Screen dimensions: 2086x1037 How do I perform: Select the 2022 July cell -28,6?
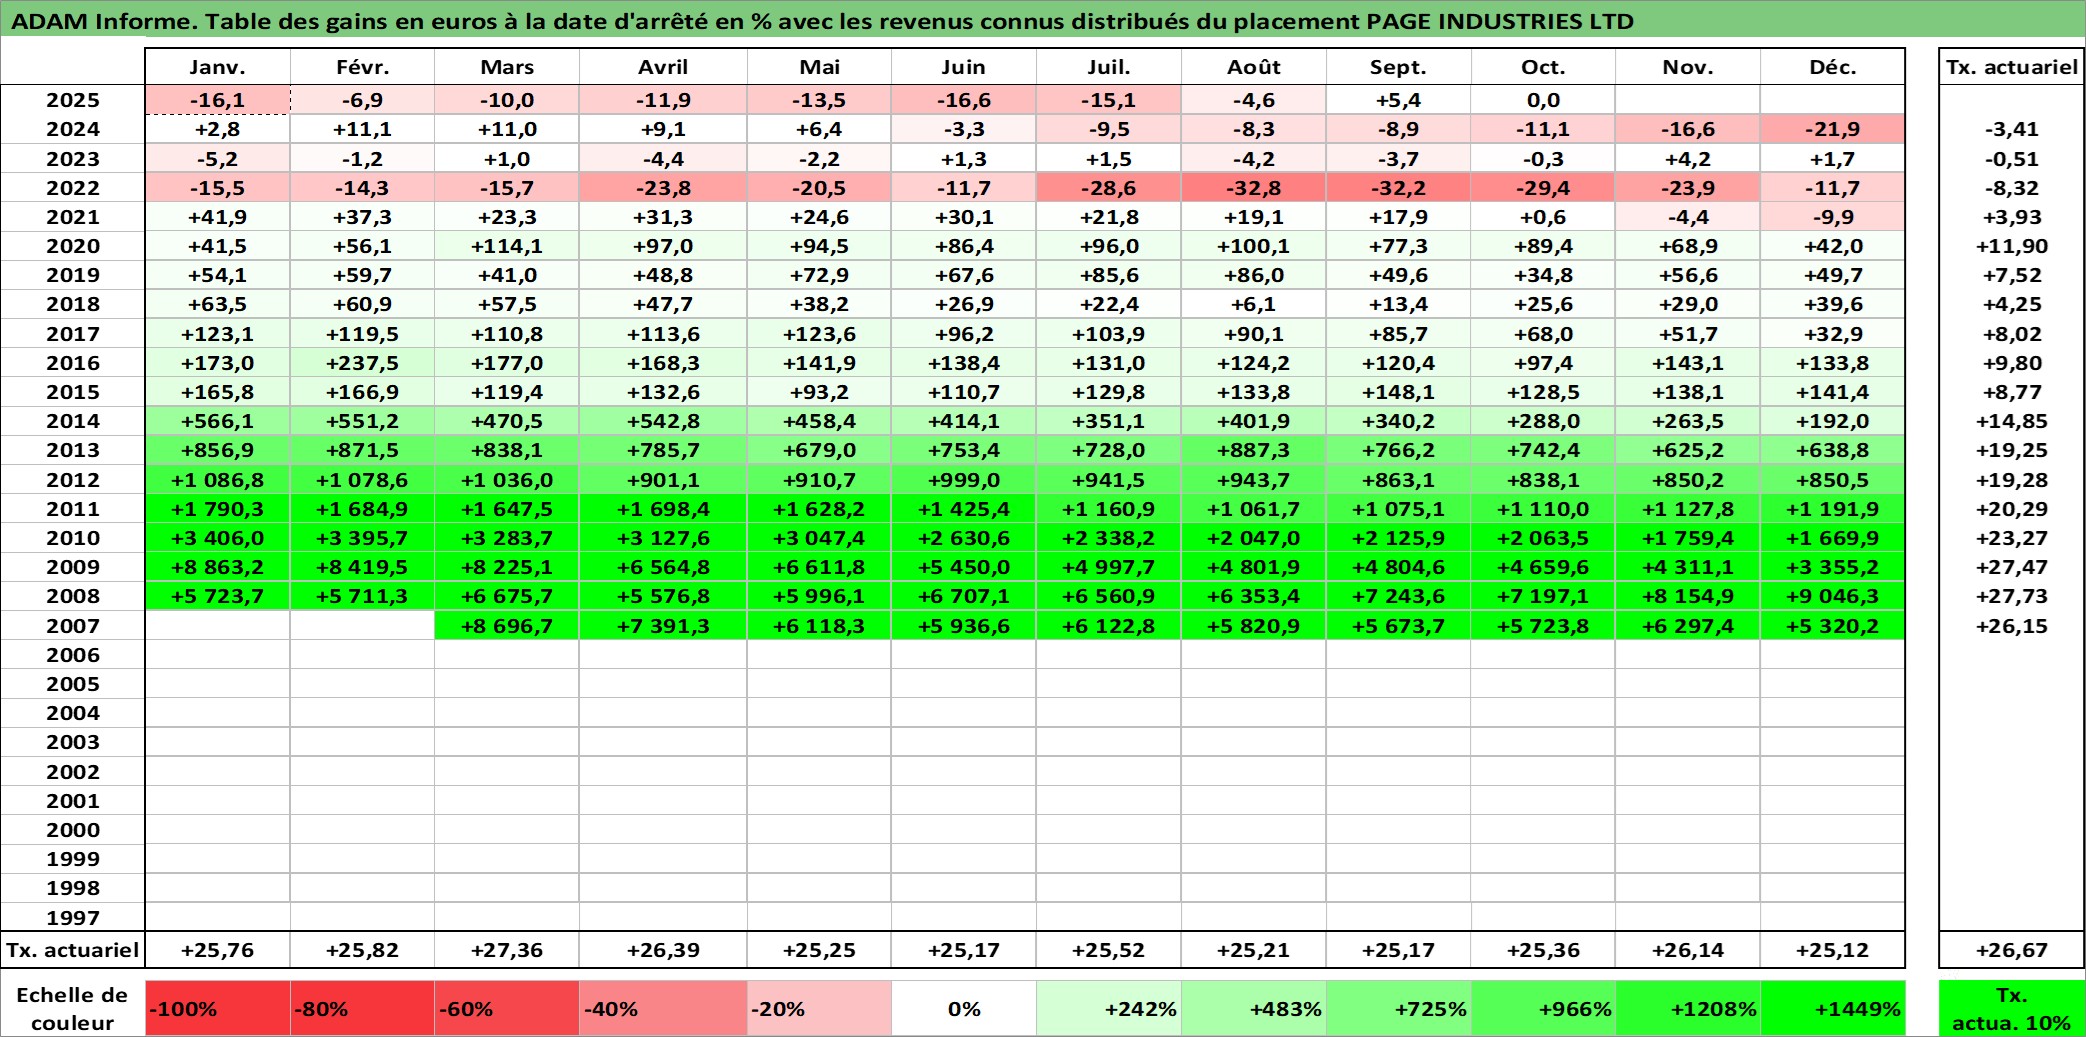(1108, 188)
